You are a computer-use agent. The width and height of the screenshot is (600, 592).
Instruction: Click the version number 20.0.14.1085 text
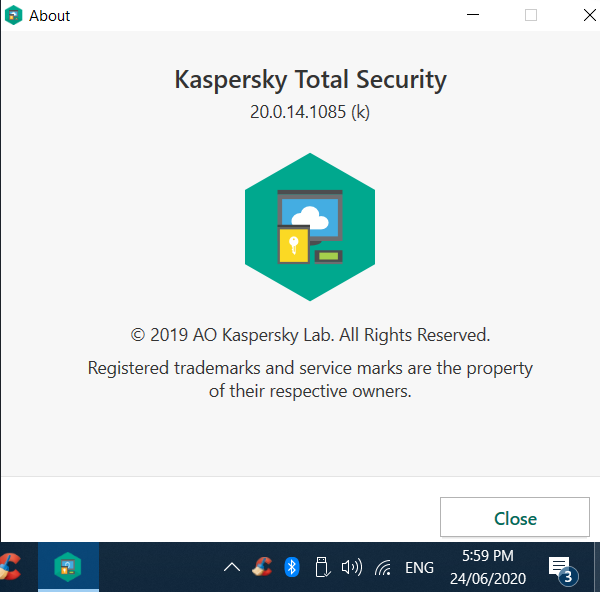pyautogui.click(x=310, y=112)
